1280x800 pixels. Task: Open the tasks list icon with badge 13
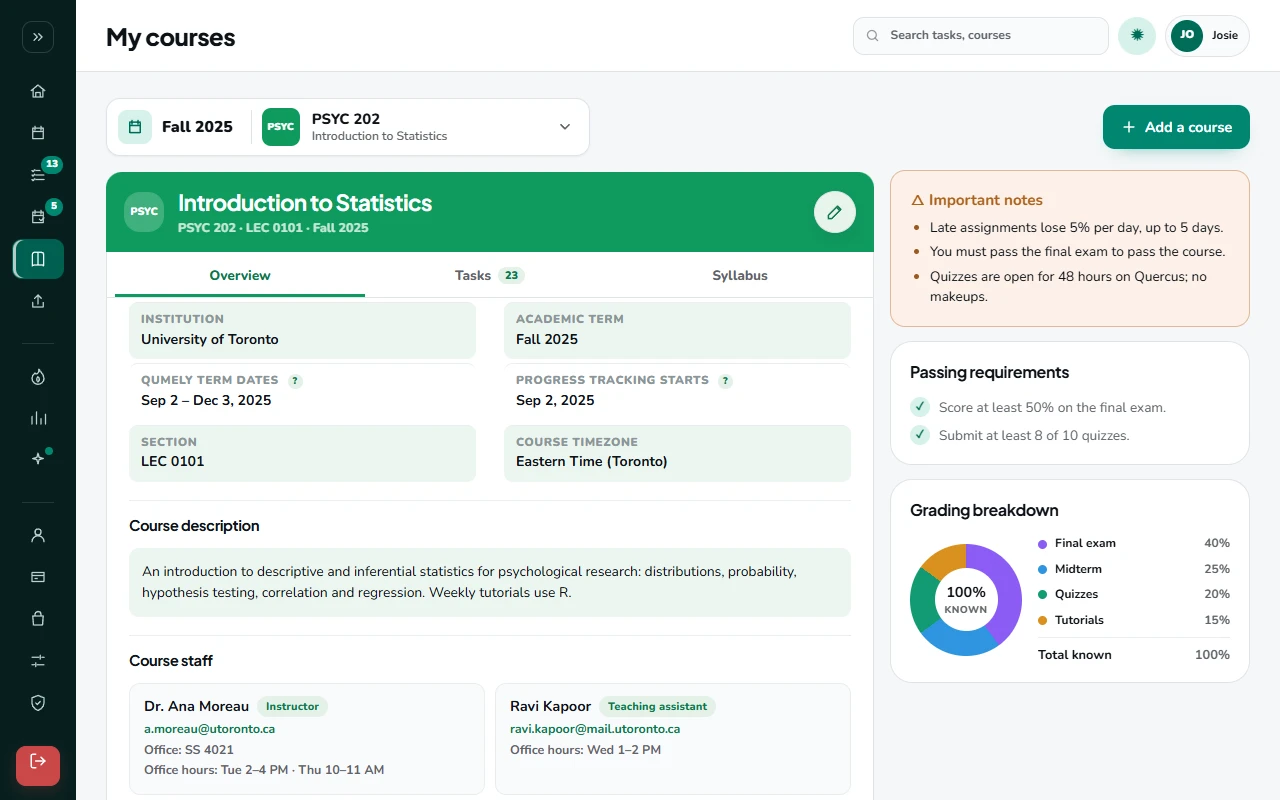click(x=38, y=175)
